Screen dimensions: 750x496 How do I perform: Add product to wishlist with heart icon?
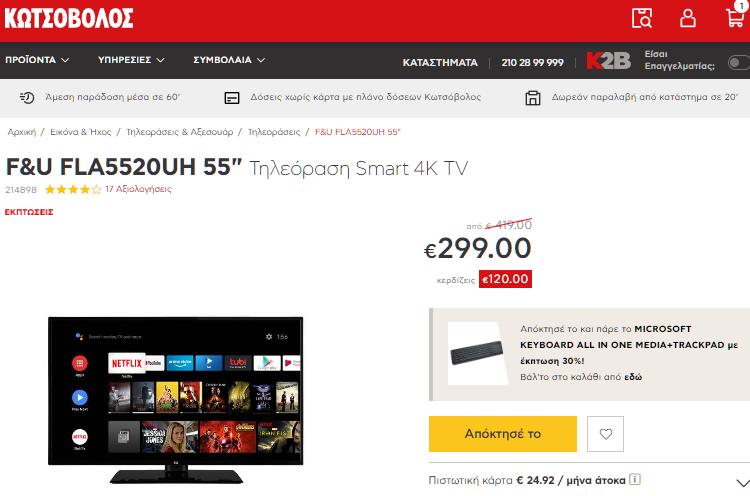point(606,434)
